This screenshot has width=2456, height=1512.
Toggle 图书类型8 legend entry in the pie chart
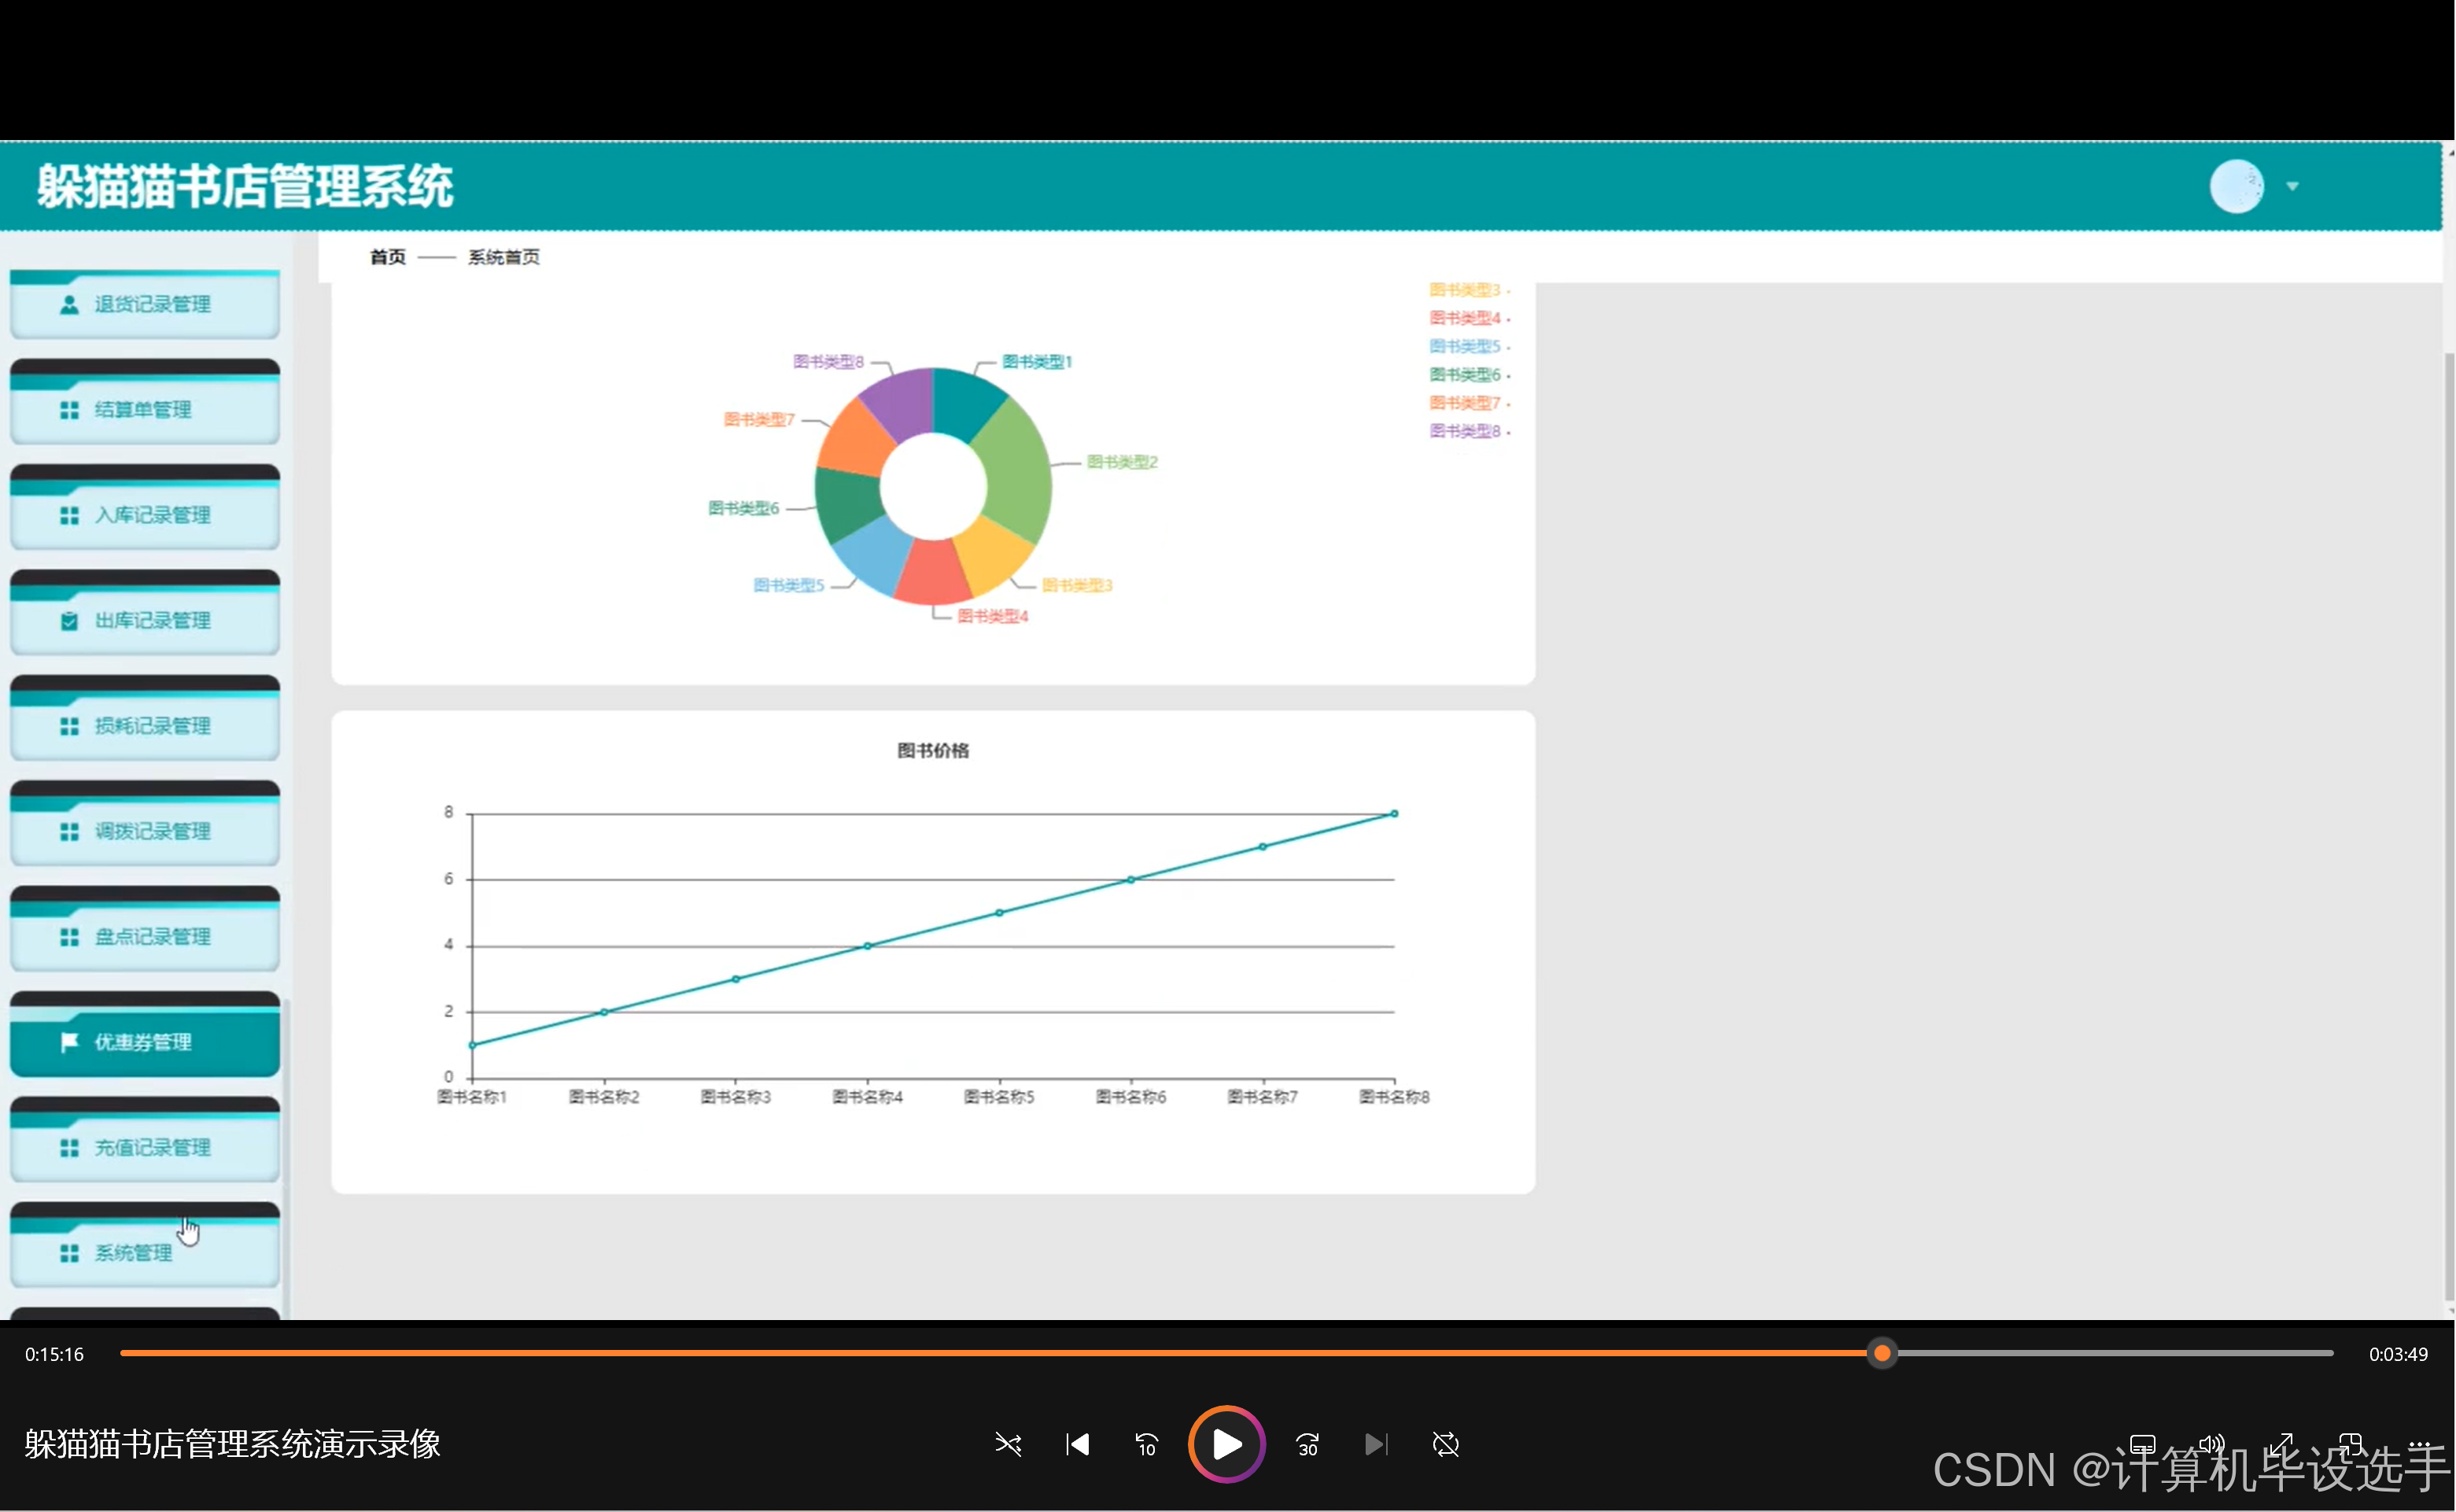[1465, 431]
